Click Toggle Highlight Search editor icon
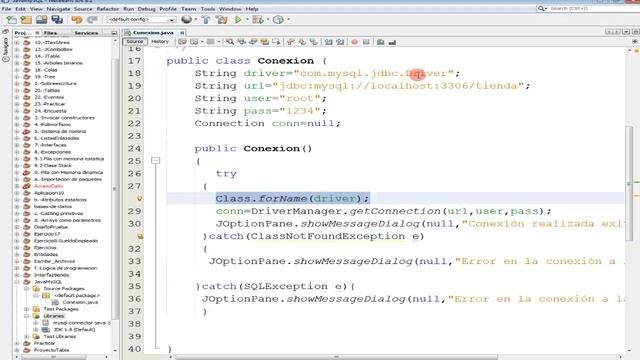The width and height of the screenshot is (640, 360). coord(264,42)
